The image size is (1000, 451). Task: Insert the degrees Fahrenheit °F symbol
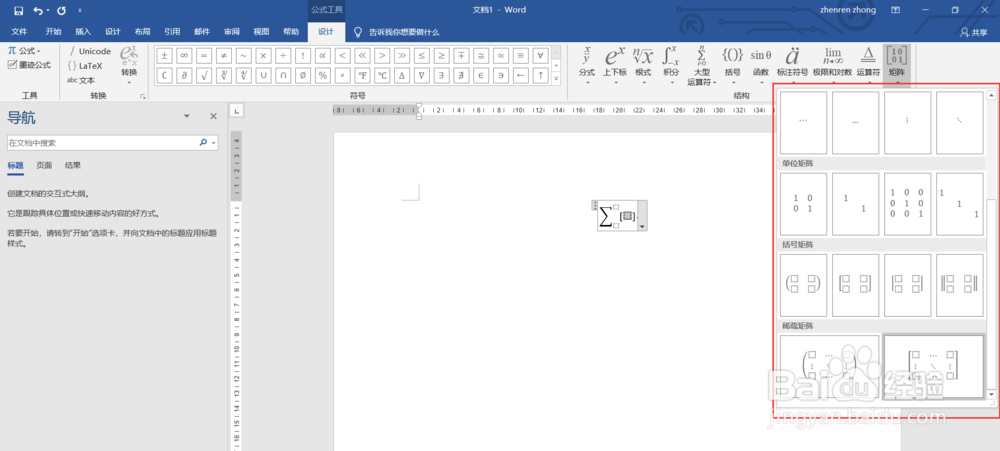tap(363, 76)
